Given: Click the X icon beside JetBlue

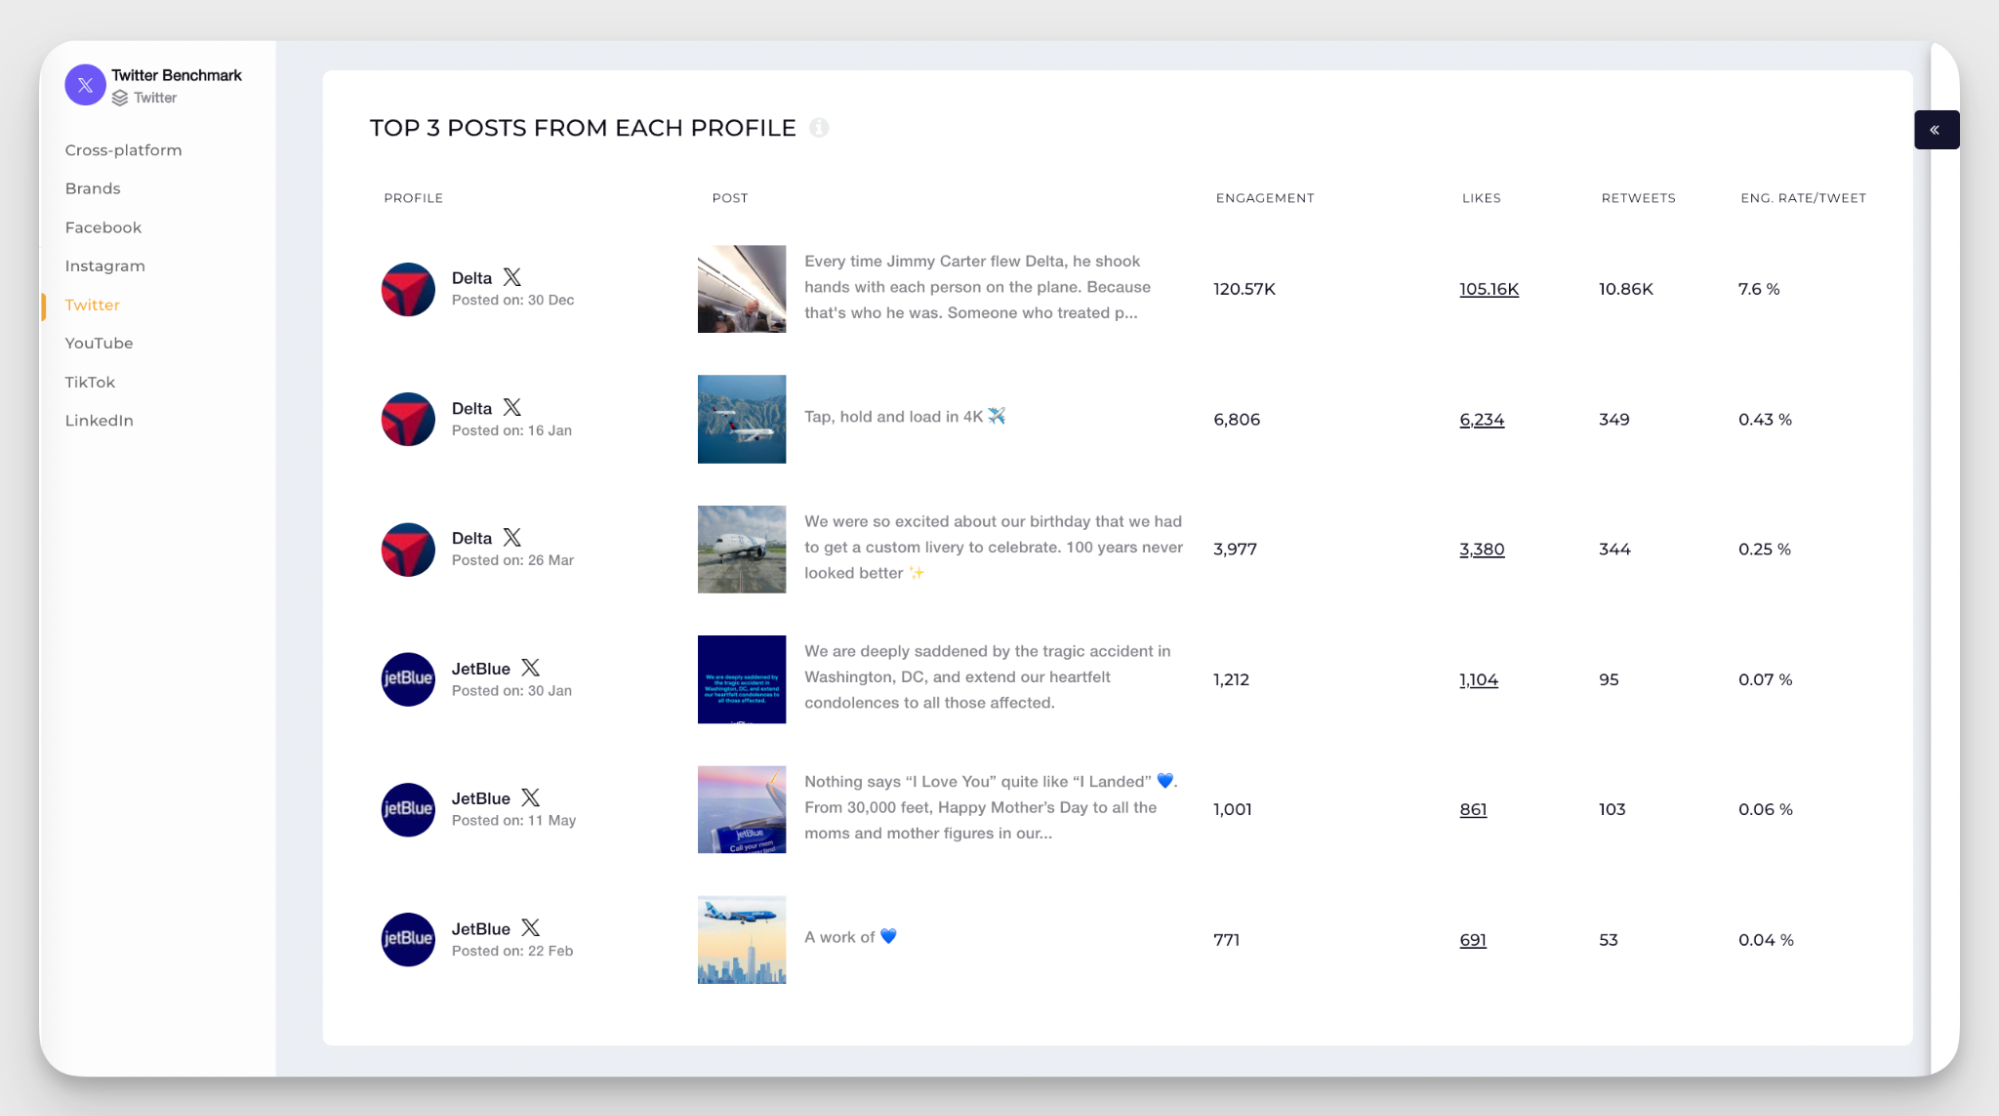Looking at the screenshot, I should point(531,667).
